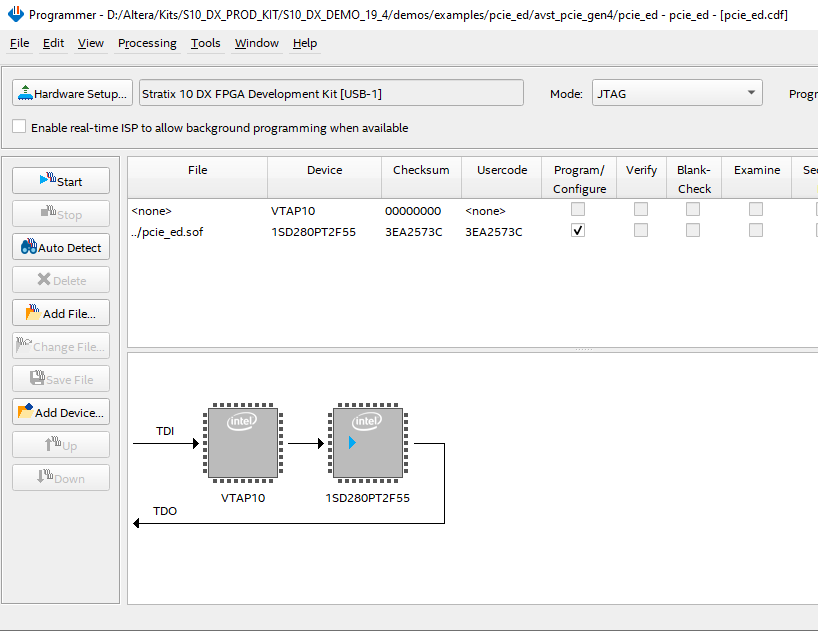Click the Programmer app icon in title bar
This screenshot has width=818, height=631.
click(16, 14)
